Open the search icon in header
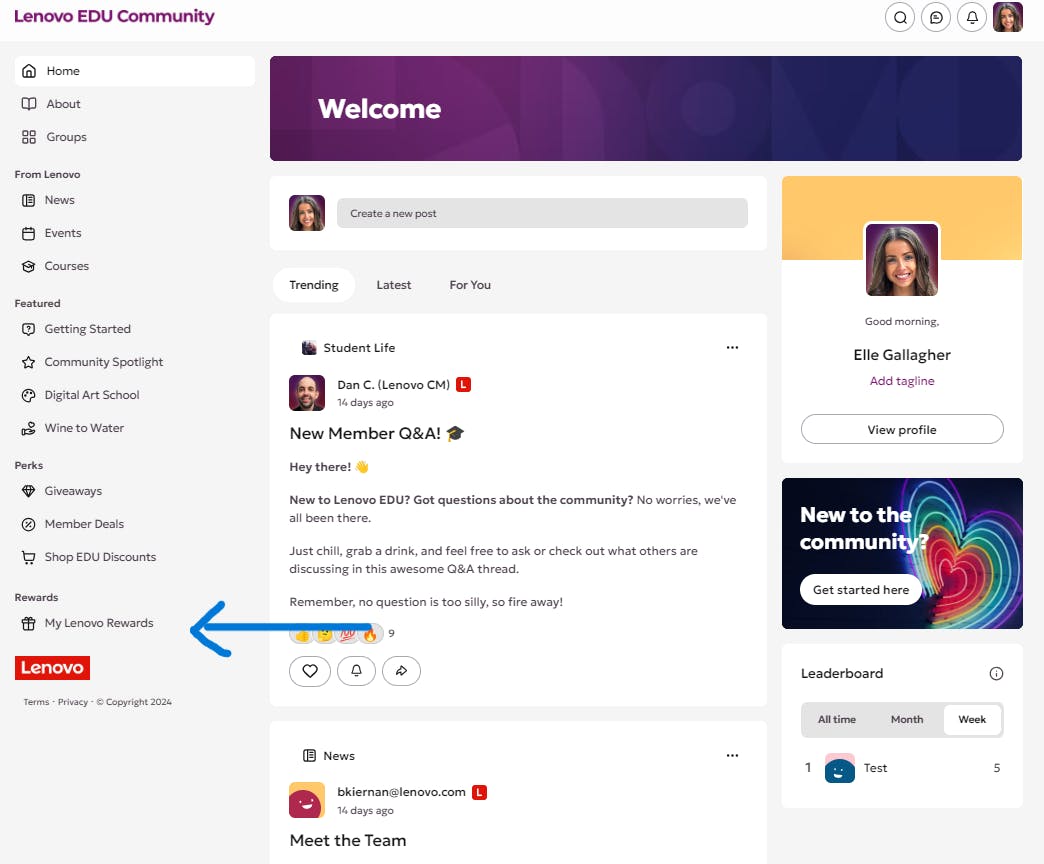 pyautogui.click(x=900, y=17)
